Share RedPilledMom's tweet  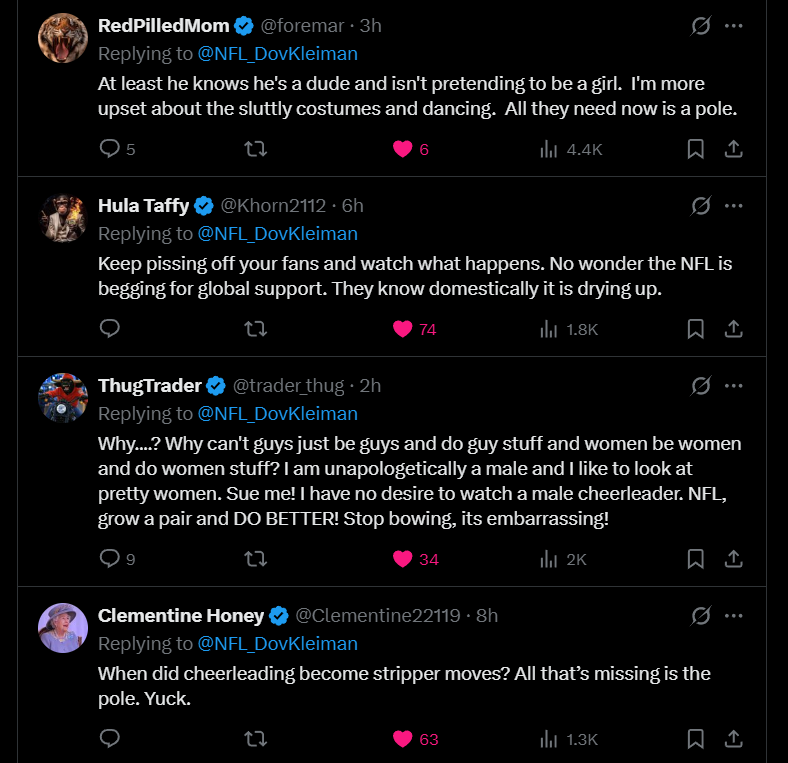tap(733, 149)
